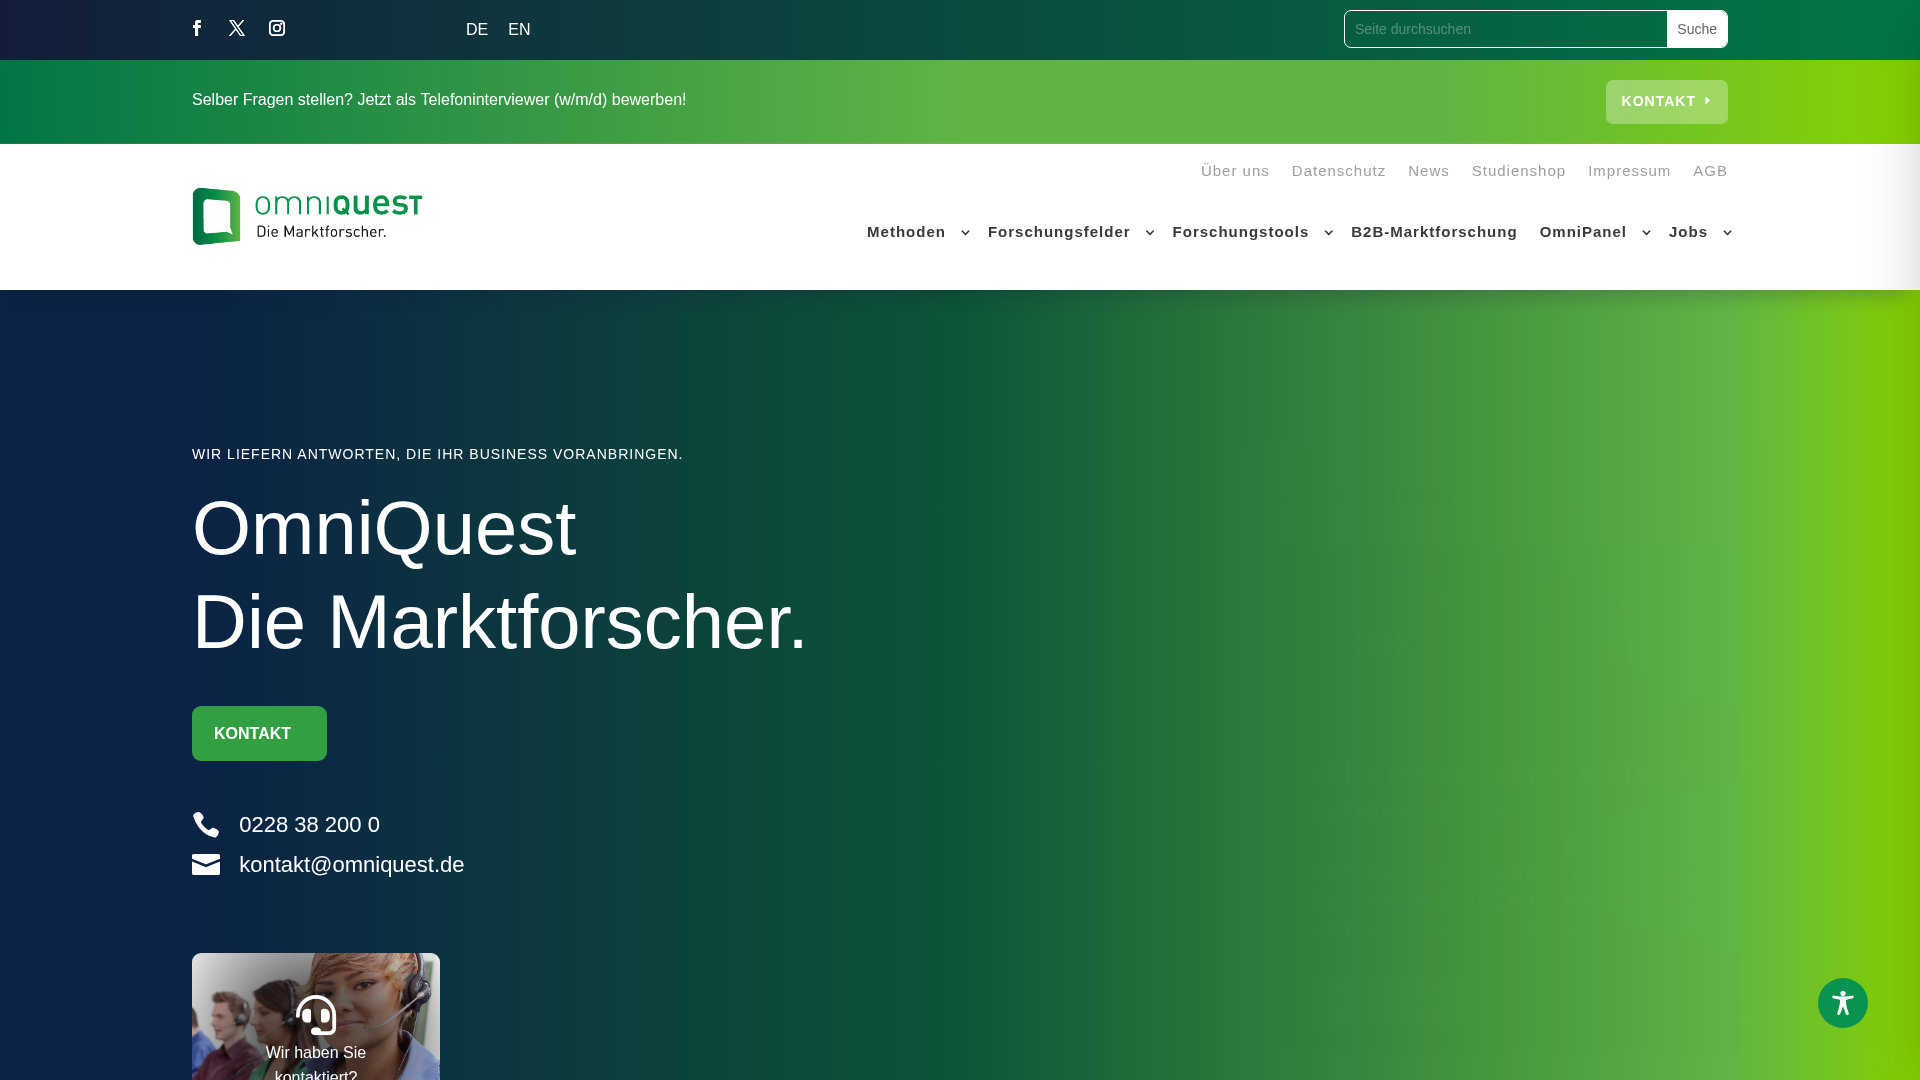The image size is (1920, 1080).
Task: Open the Forschungsfelder menu
Action: (1059, 232)
